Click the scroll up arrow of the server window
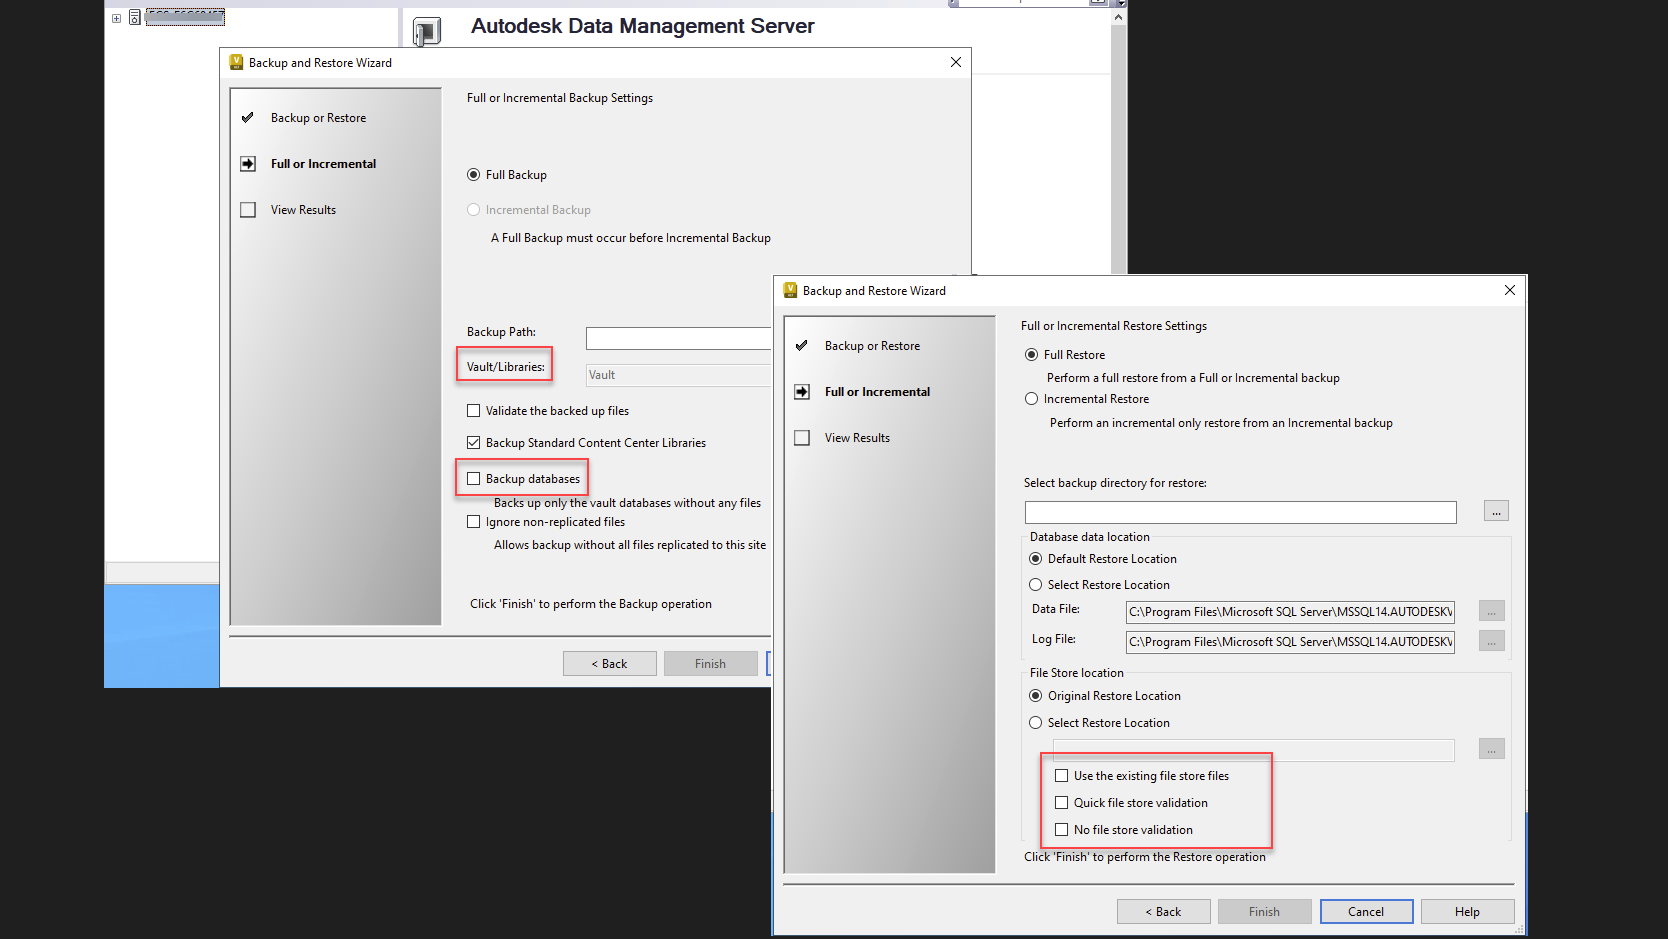This screenshot has height=939, width=1668. [1119, 17]
